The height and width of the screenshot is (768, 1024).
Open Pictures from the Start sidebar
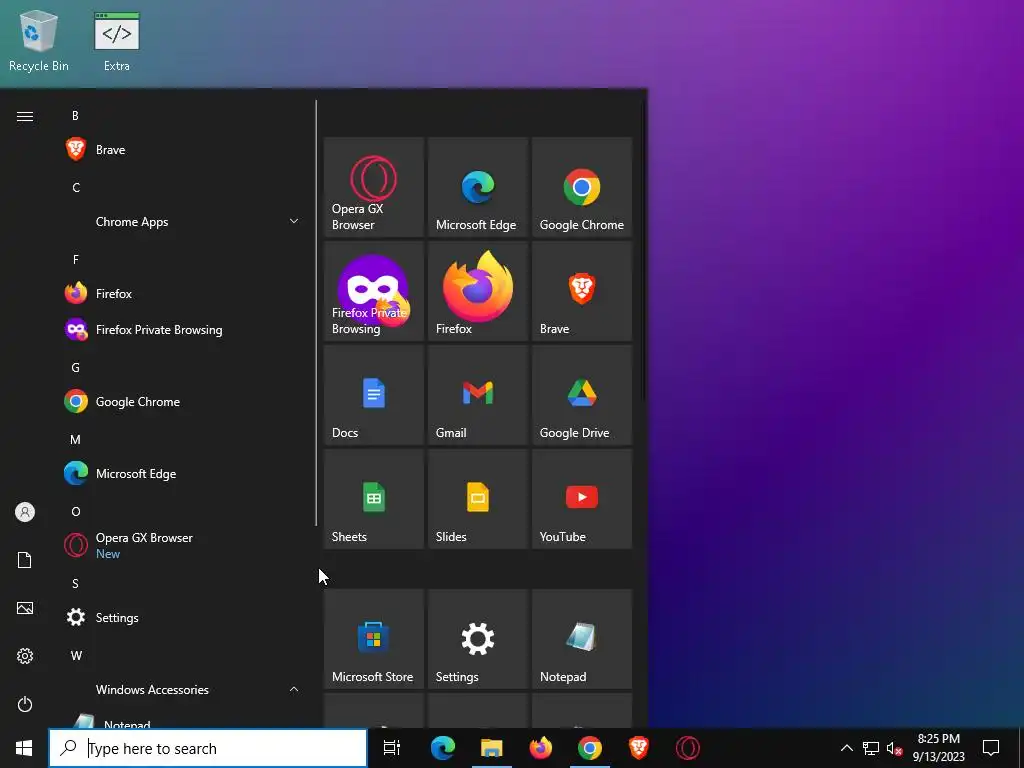[x=25, y=608]
